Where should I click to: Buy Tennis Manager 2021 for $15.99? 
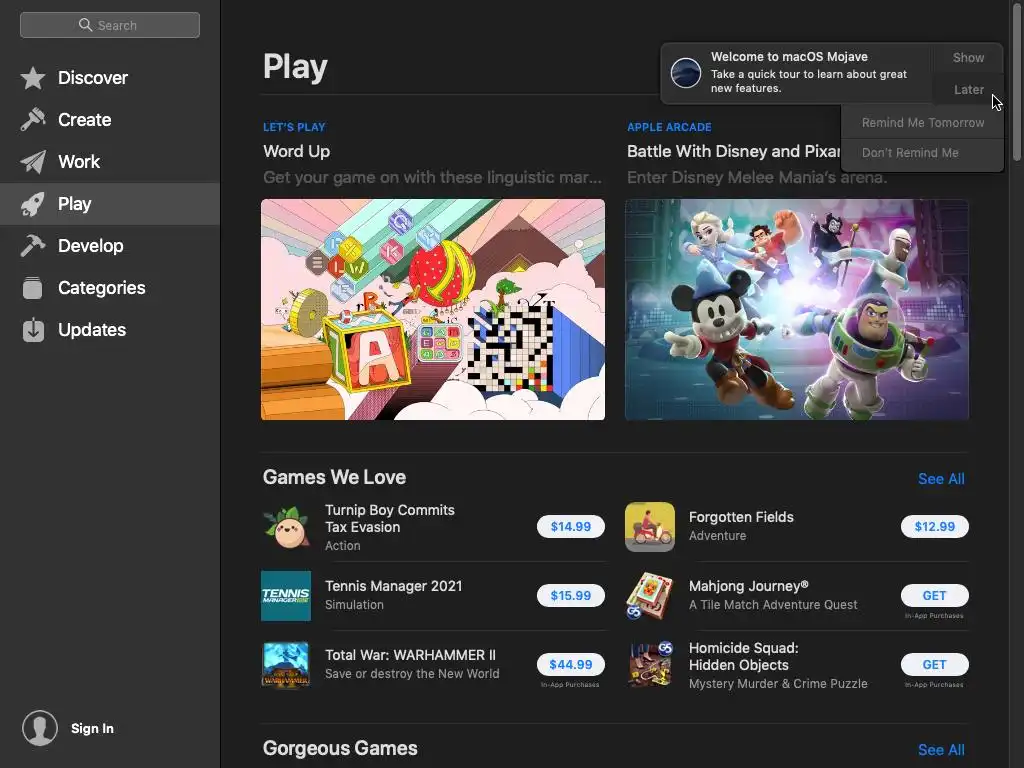[x=571, y=596]
